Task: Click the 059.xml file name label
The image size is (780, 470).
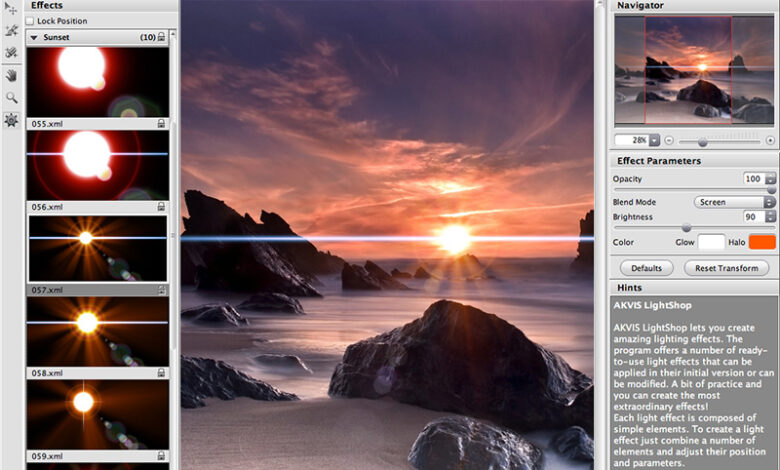Action: [x=47, y=456]
